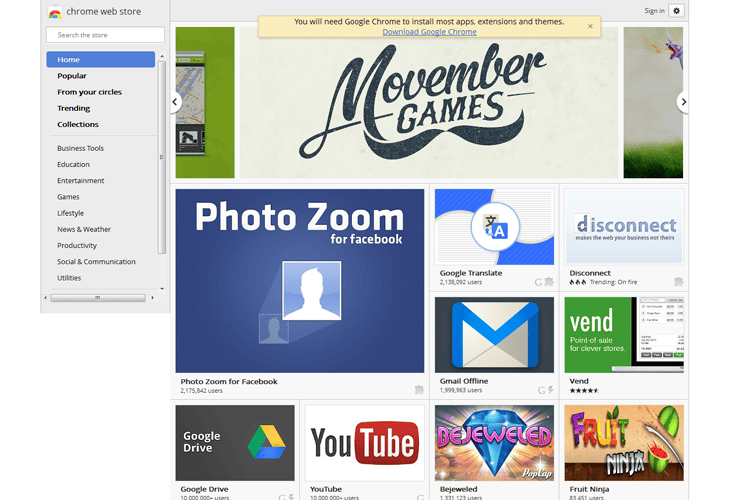Click the Vend title text
The image size is (730, 500).
579,381
